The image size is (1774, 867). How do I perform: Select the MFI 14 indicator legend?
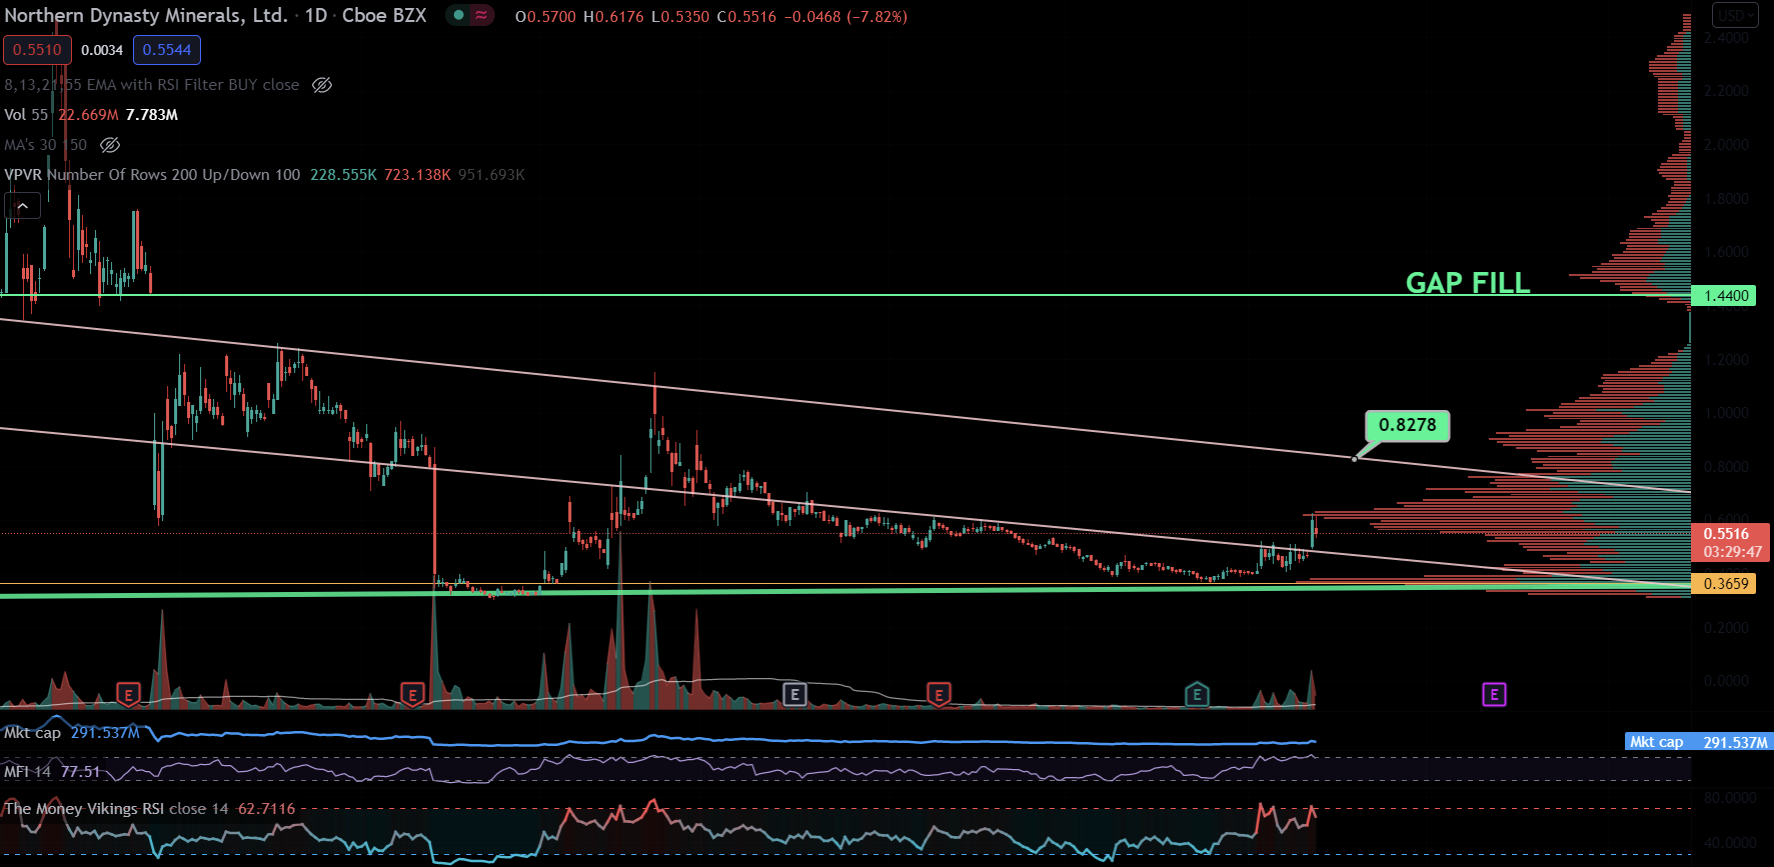(28, 772)
